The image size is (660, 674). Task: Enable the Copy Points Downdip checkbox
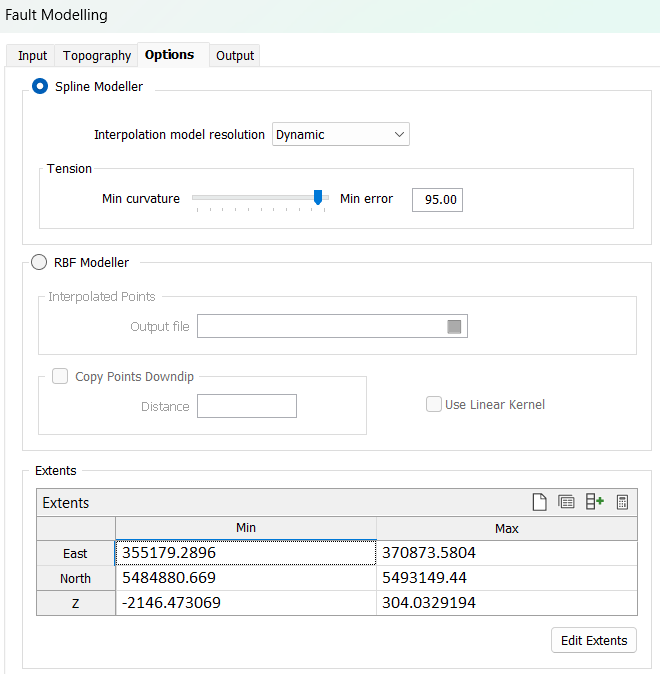(x=60, y=377)
